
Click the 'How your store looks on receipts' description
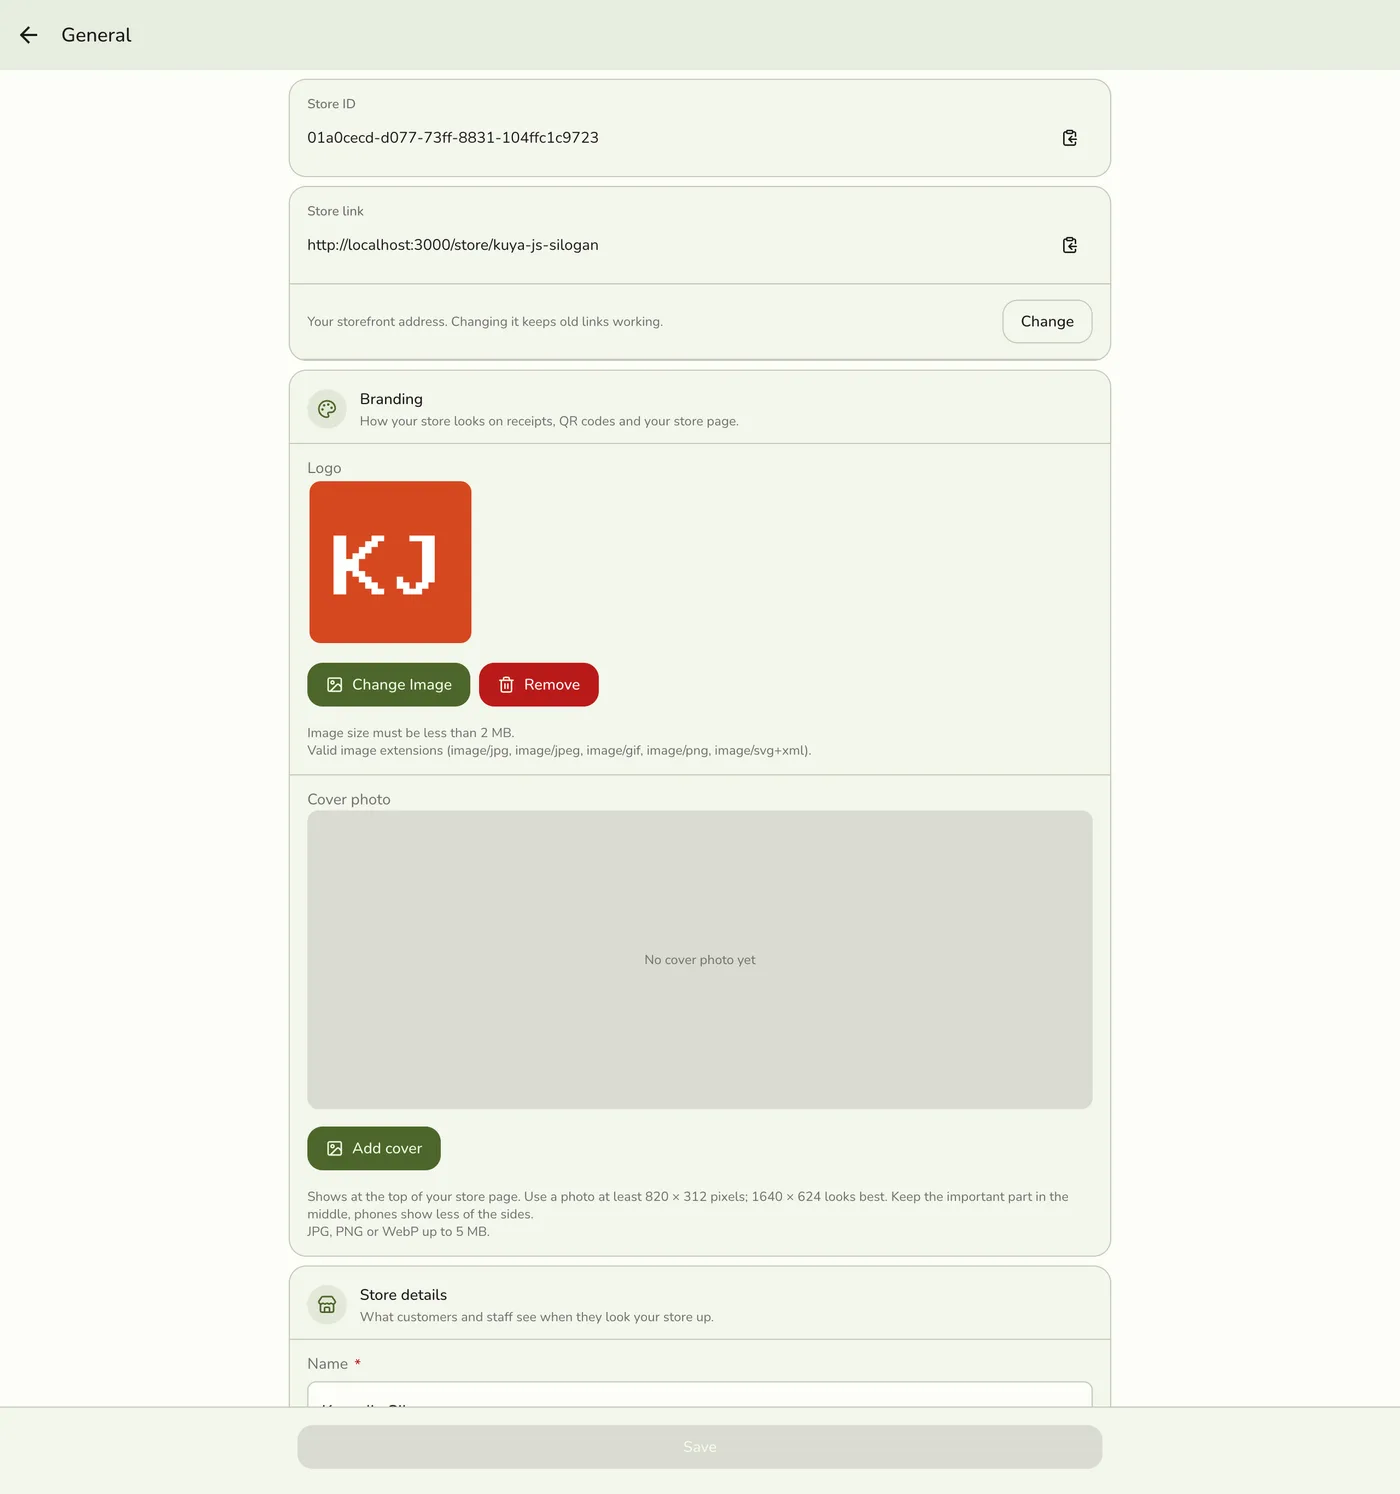coord(549,421)
